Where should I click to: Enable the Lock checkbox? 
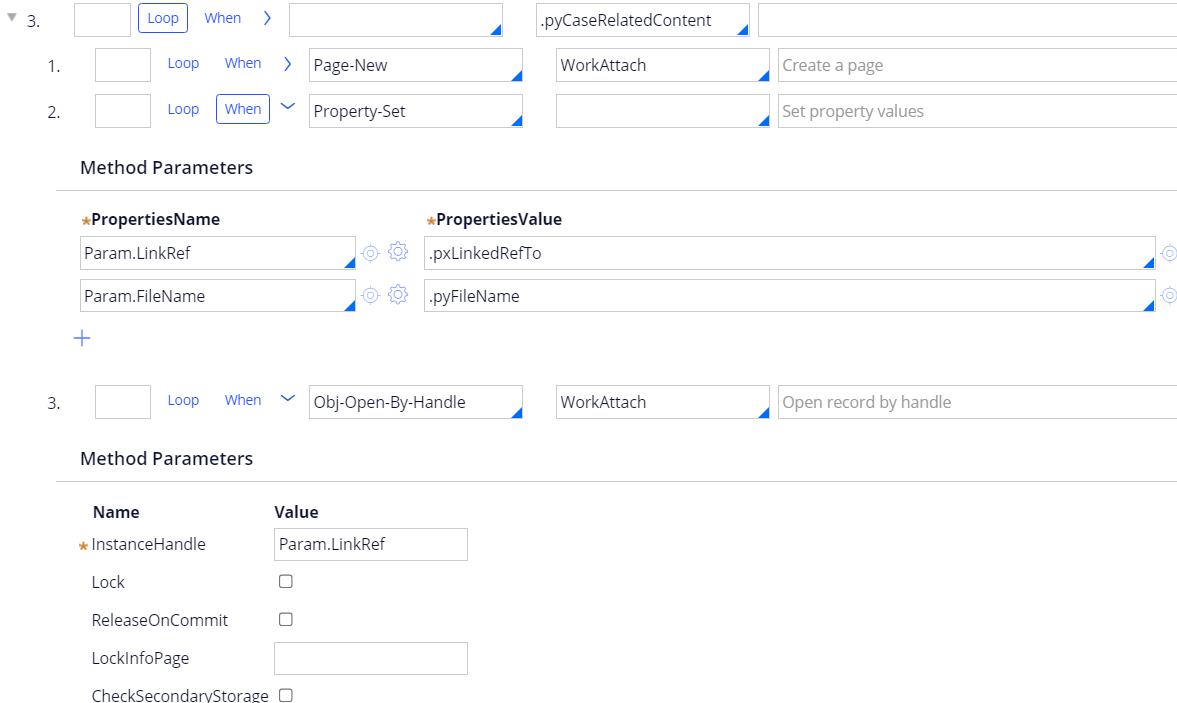[285, 581]
